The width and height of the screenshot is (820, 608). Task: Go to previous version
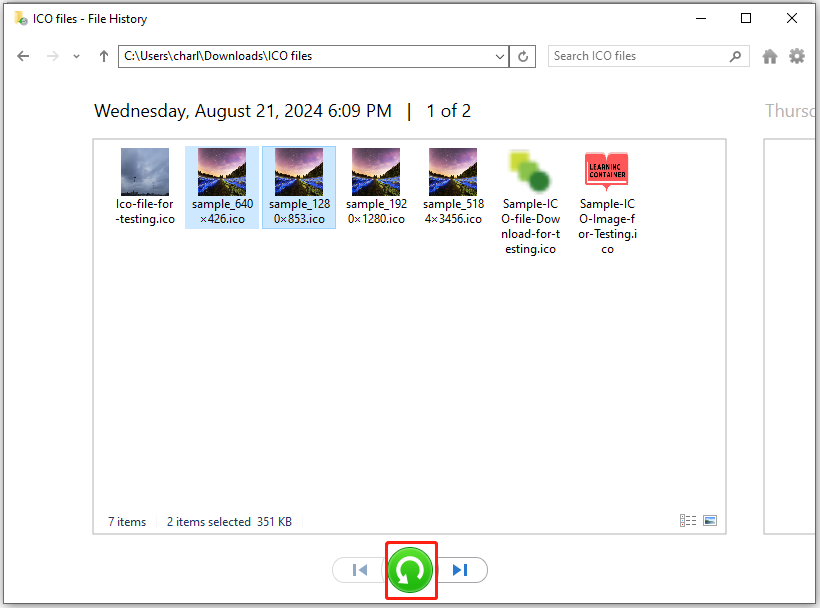360,570
